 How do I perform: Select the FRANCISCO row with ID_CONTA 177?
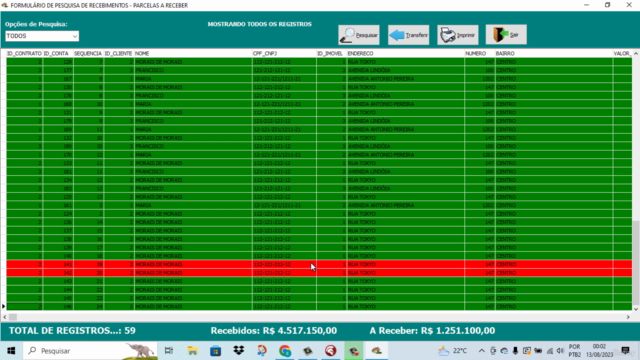click(x=319, y=70)
